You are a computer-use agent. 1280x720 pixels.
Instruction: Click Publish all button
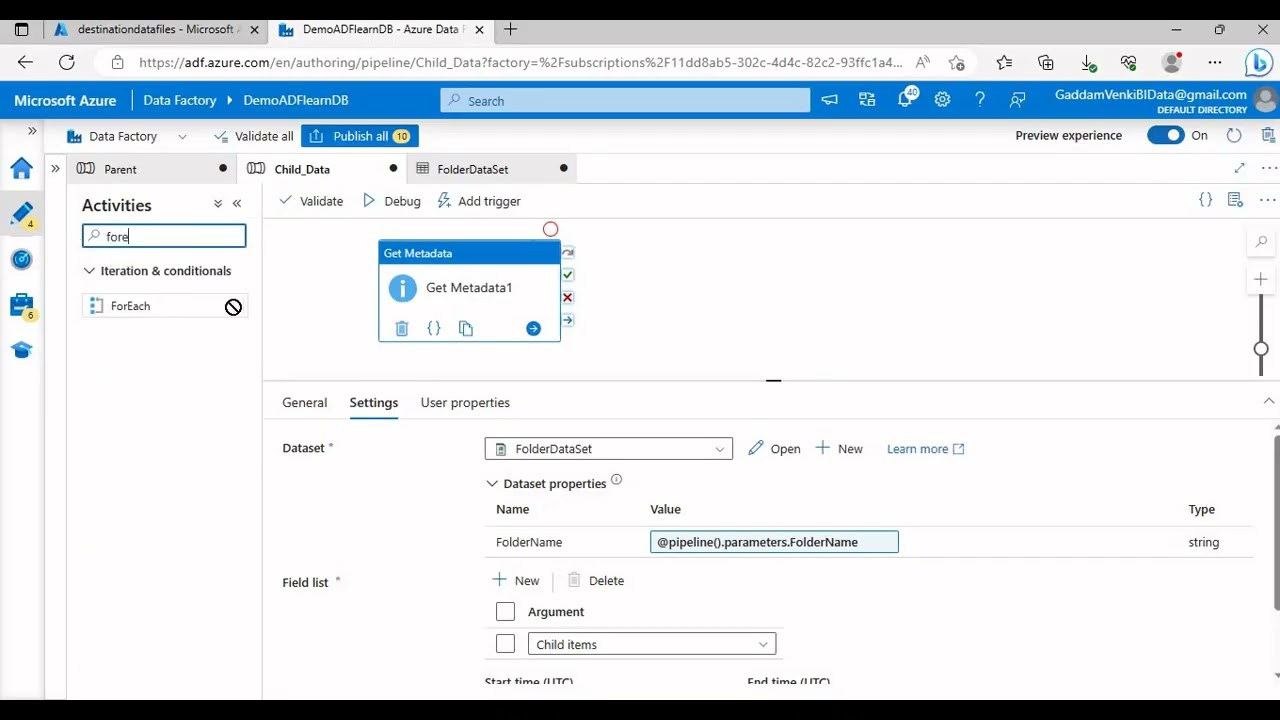pyautogui.click(x=360, y=136)
